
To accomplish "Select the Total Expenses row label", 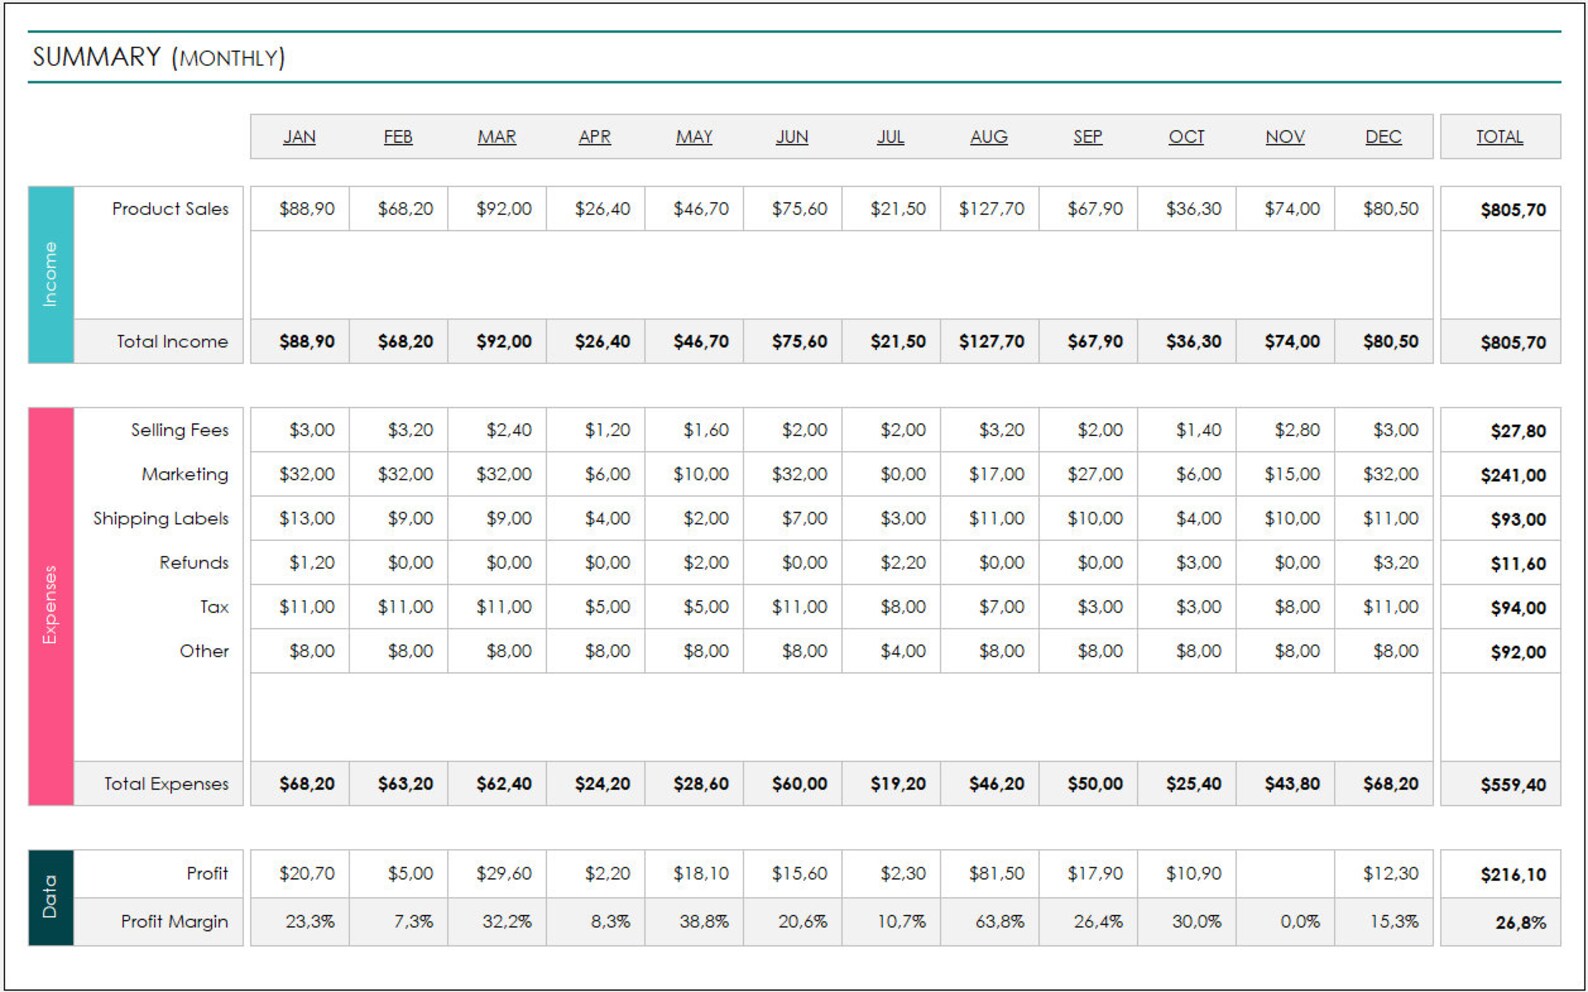I will coord(166,784).
